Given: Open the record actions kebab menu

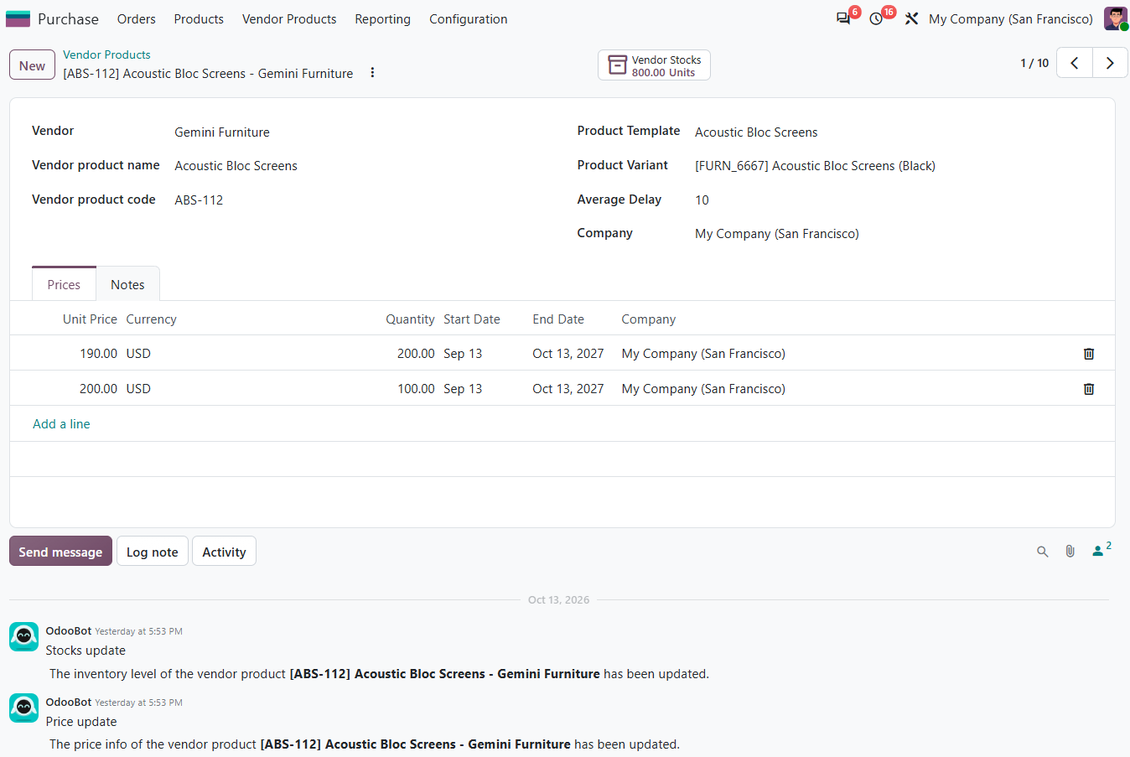Looking at the screenshot, I should (373, 73).
